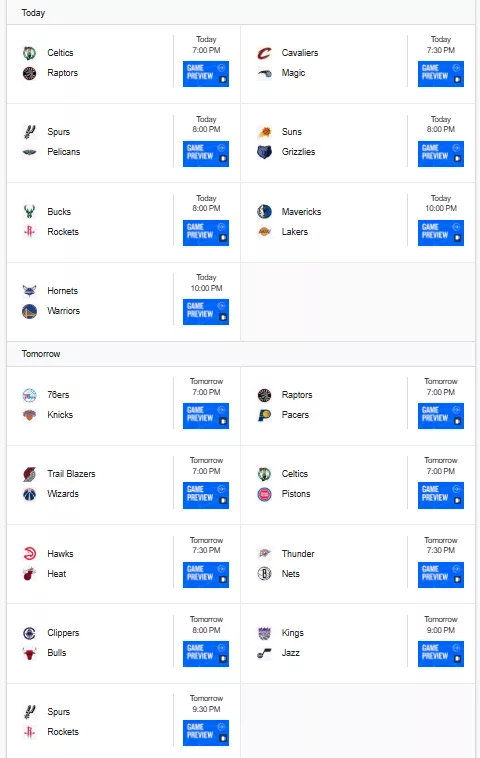Image resolution: width=480 pixels, height=758 pixels.
Task: Open Game Preview for 76ers vs Knicks
Action: (206, 416)
